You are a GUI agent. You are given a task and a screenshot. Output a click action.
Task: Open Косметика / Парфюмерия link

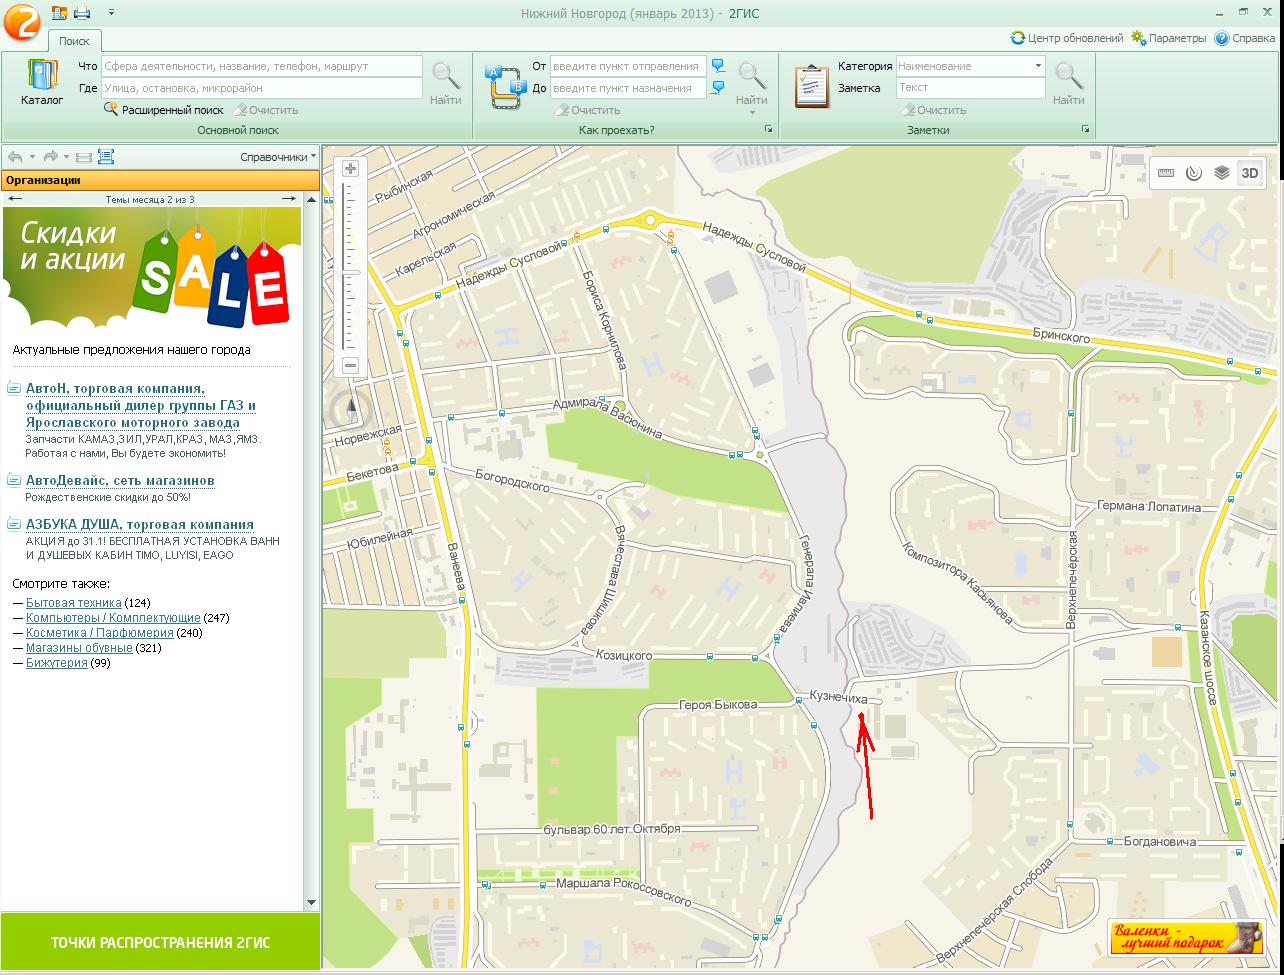(100, 633)
